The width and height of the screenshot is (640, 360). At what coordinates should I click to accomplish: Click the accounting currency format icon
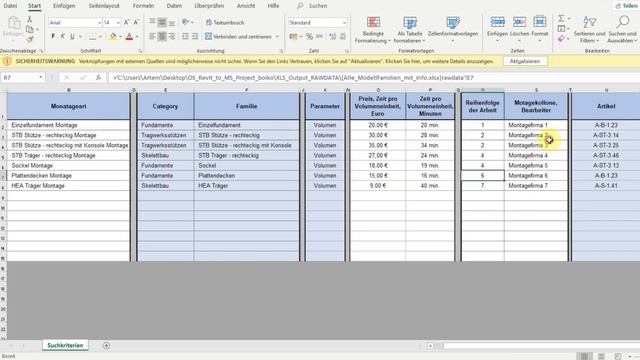293,36
